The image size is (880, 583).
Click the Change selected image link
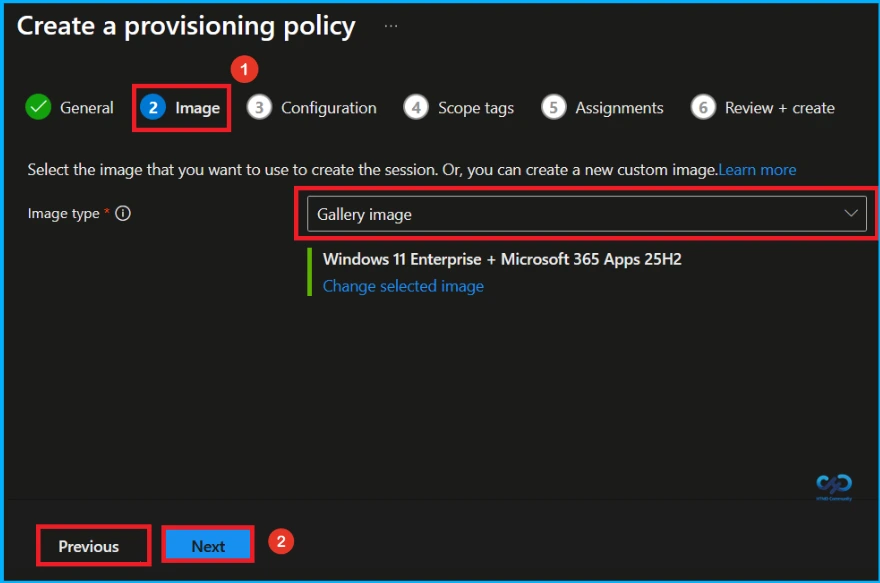click(x=403, y=286)
